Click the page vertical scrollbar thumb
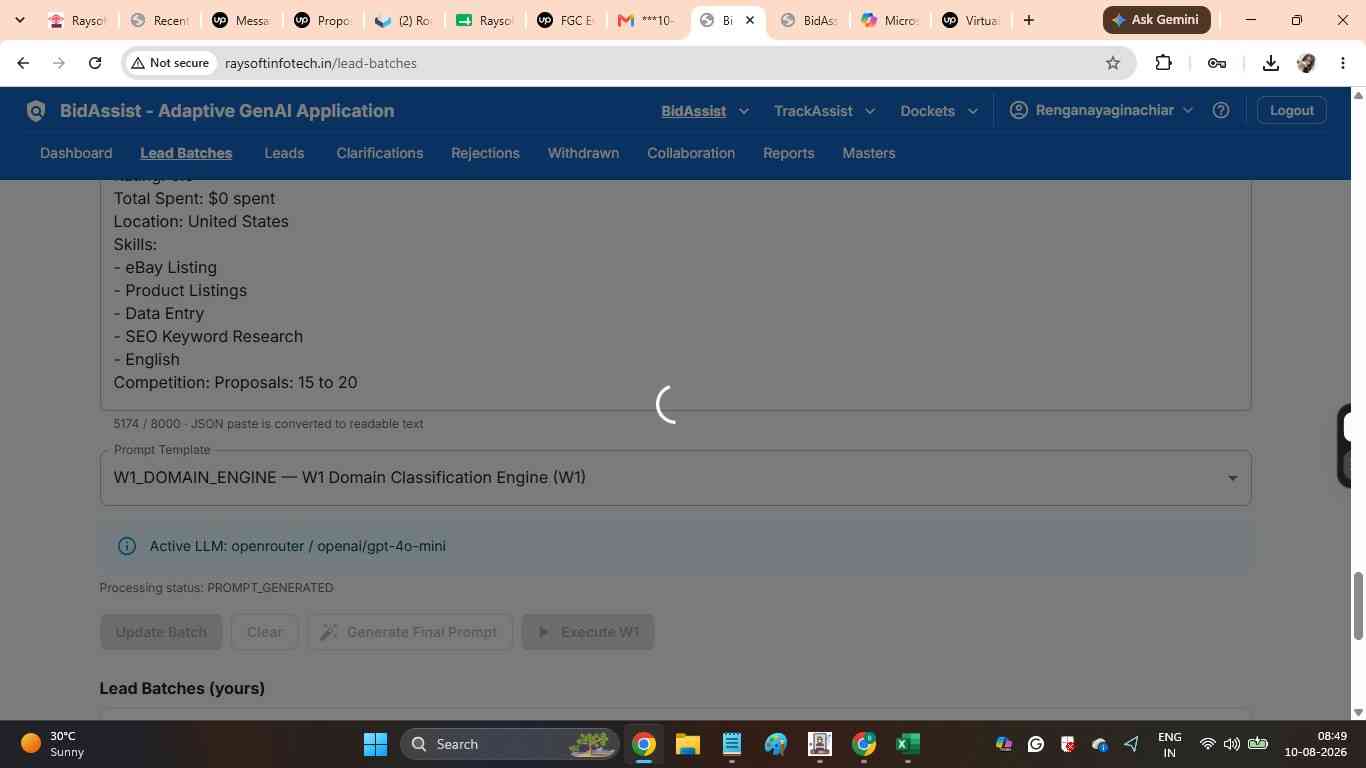Viewport: 1366px width, 768px height. tap(1358, 605)
